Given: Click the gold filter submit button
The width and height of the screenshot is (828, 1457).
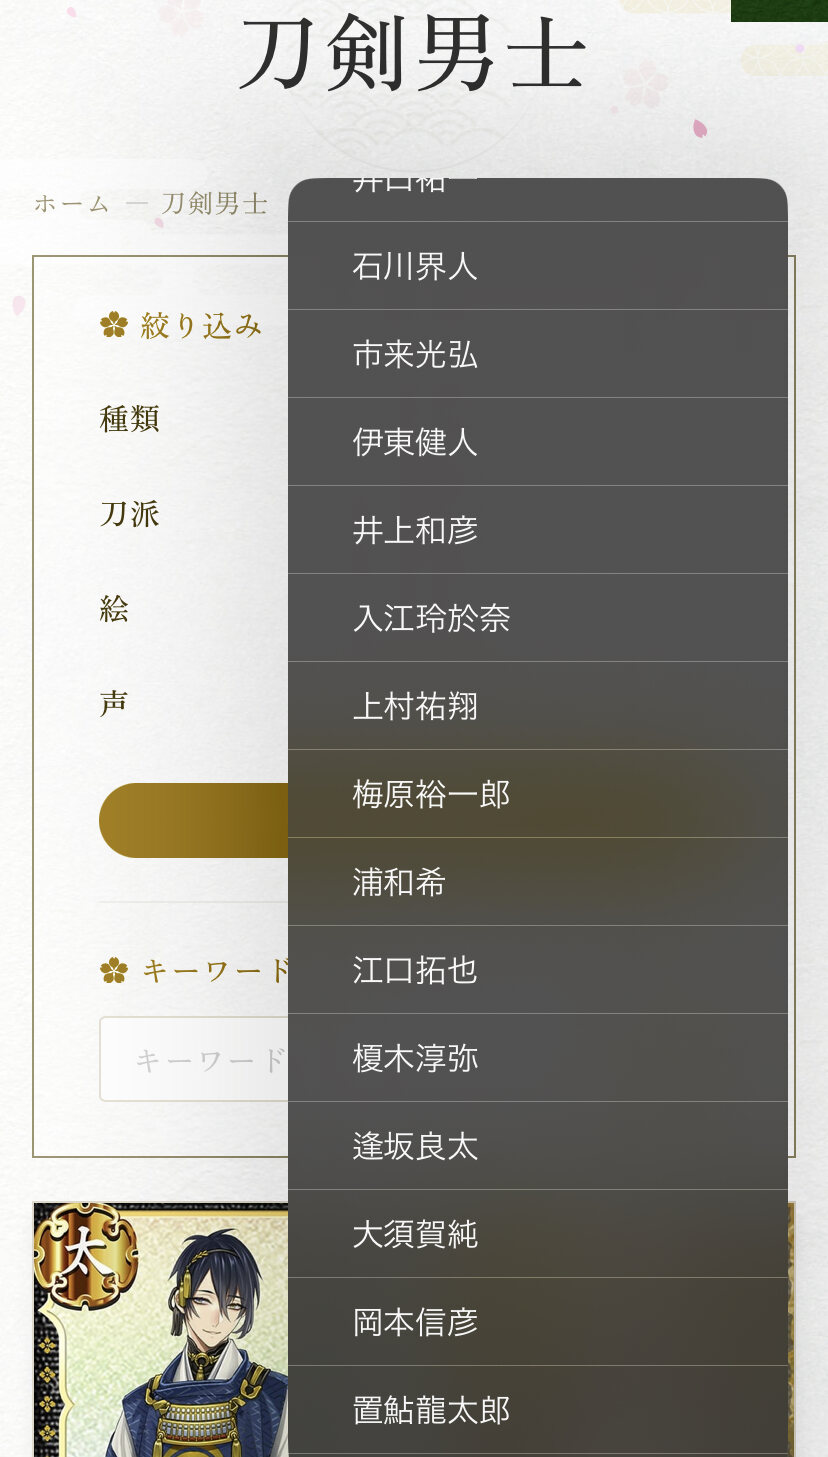Looking at the screenshot, I should (x=194, y=820).
